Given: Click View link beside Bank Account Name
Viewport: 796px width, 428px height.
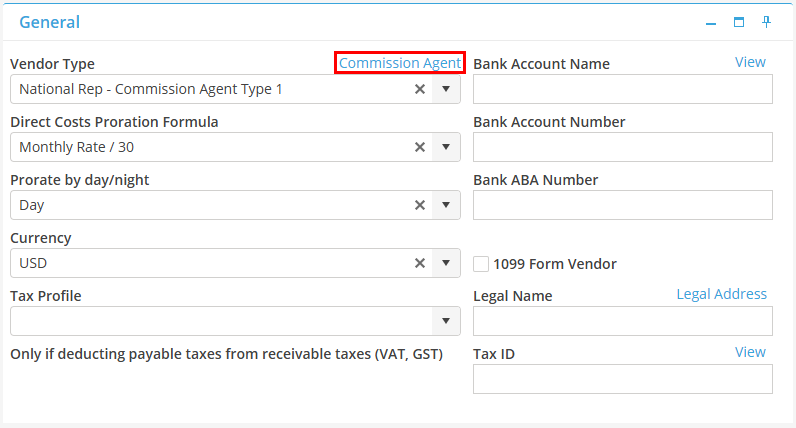Looking at the screenshot, I should click(750, 62).
